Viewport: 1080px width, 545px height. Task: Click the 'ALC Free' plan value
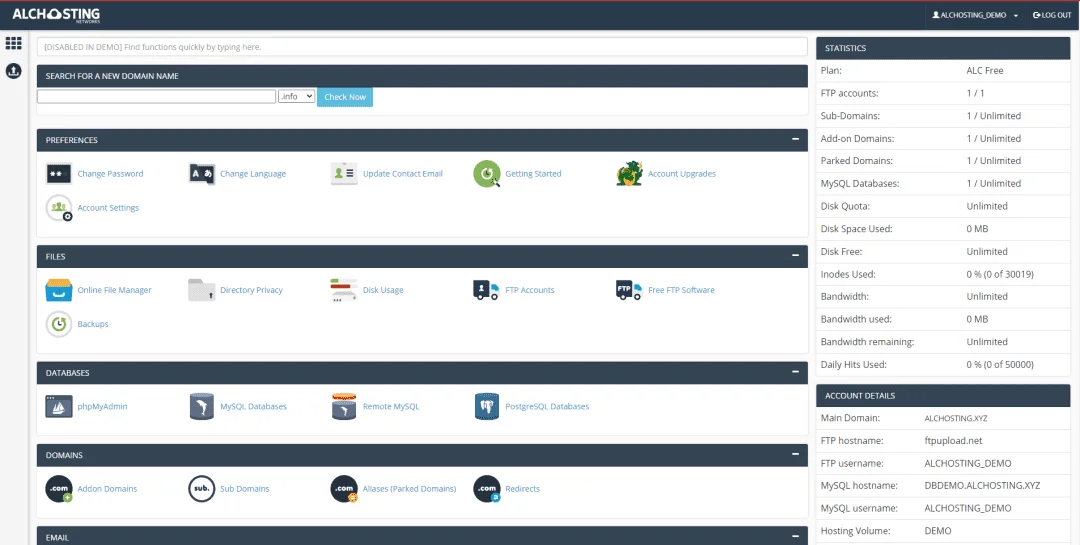pyautogui.click(x=985, y=70)
